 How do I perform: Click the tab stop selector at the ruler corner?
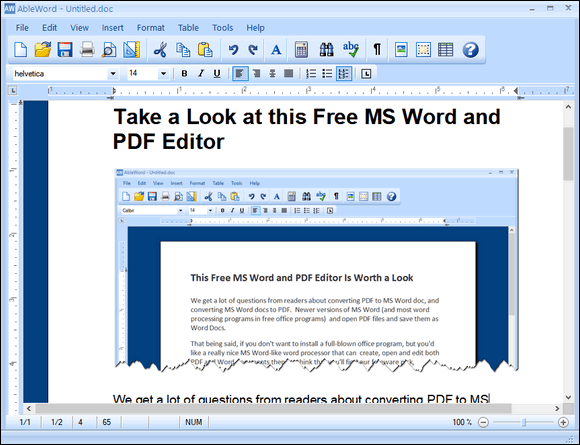(x=13, y=90)
